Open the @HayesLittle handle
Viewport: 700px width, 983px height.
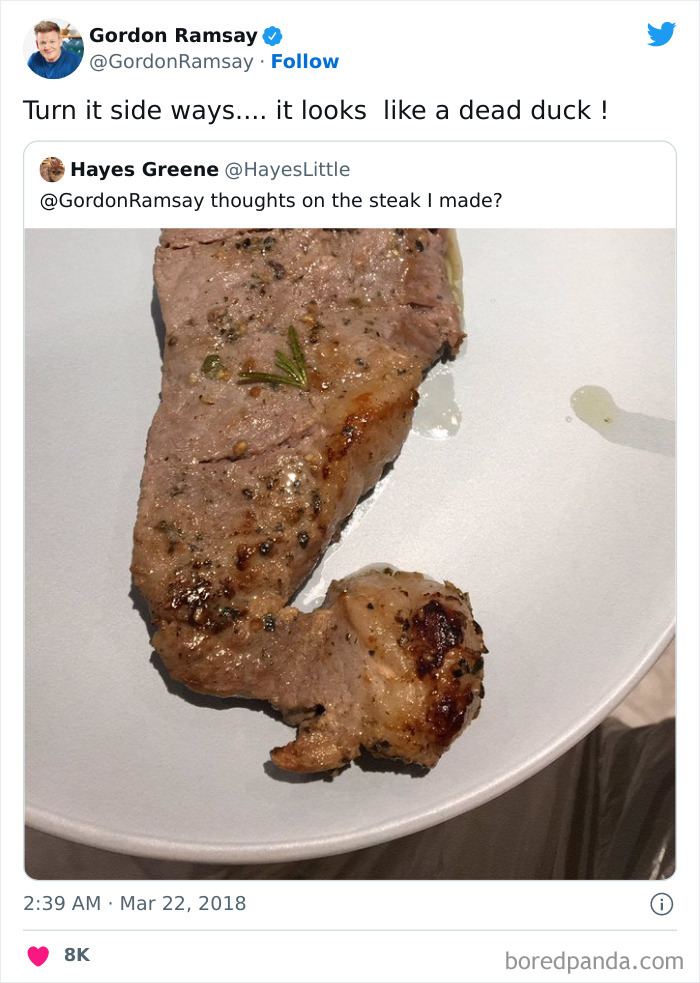click(x=288, y=169)
